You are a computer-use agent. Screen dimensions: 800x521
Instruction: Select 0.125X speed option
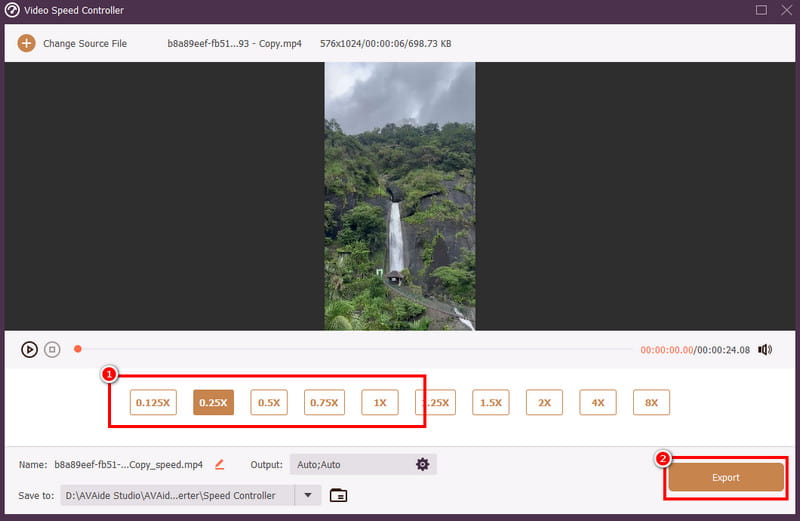coord(153,403)
